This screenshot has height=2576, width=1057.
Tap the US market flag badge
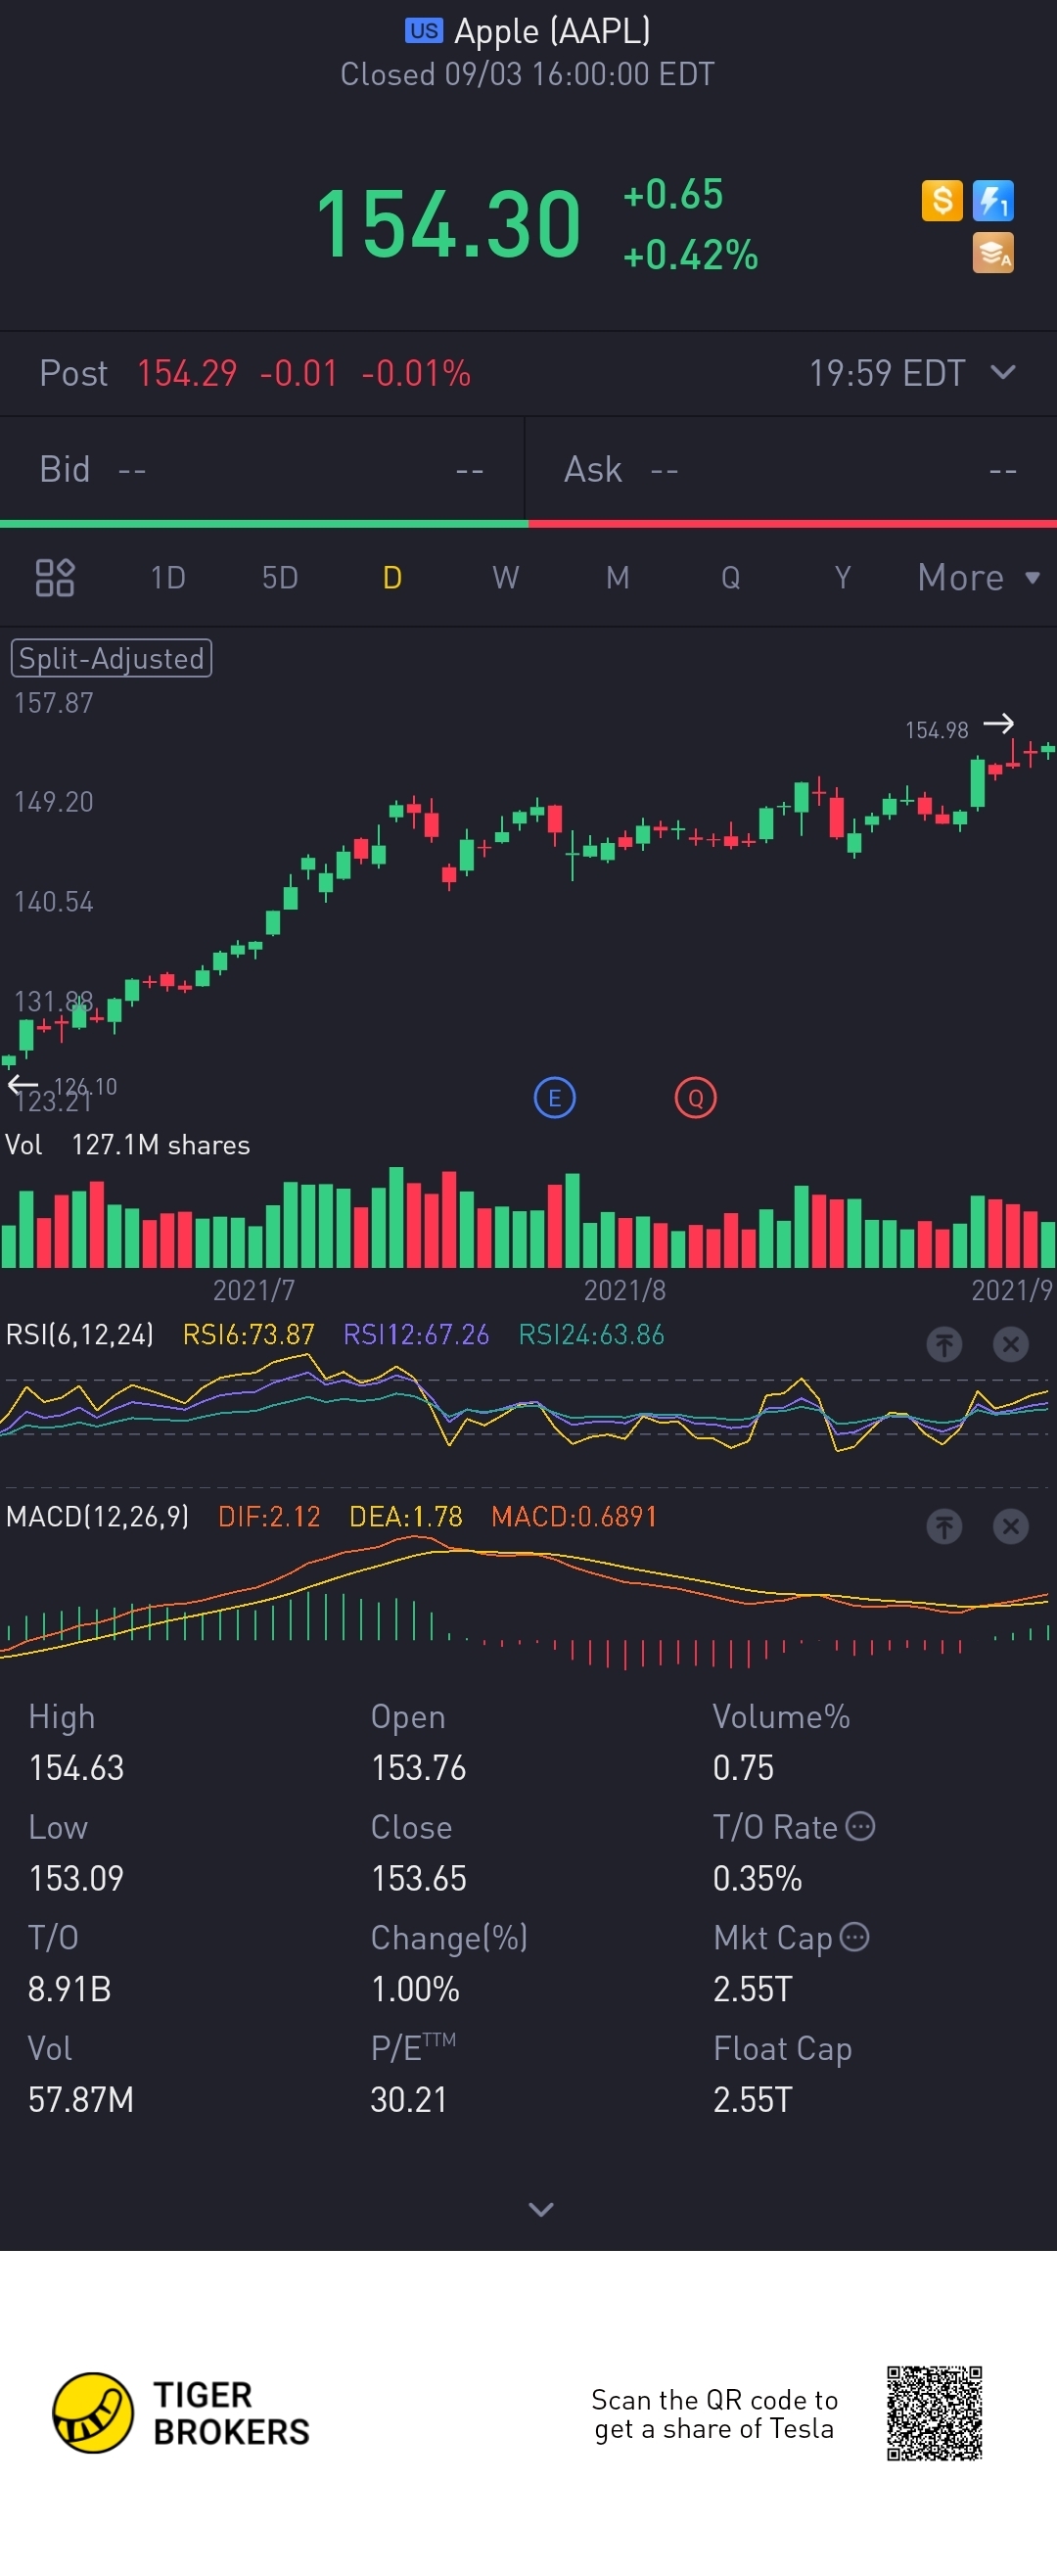click(423, 30)
